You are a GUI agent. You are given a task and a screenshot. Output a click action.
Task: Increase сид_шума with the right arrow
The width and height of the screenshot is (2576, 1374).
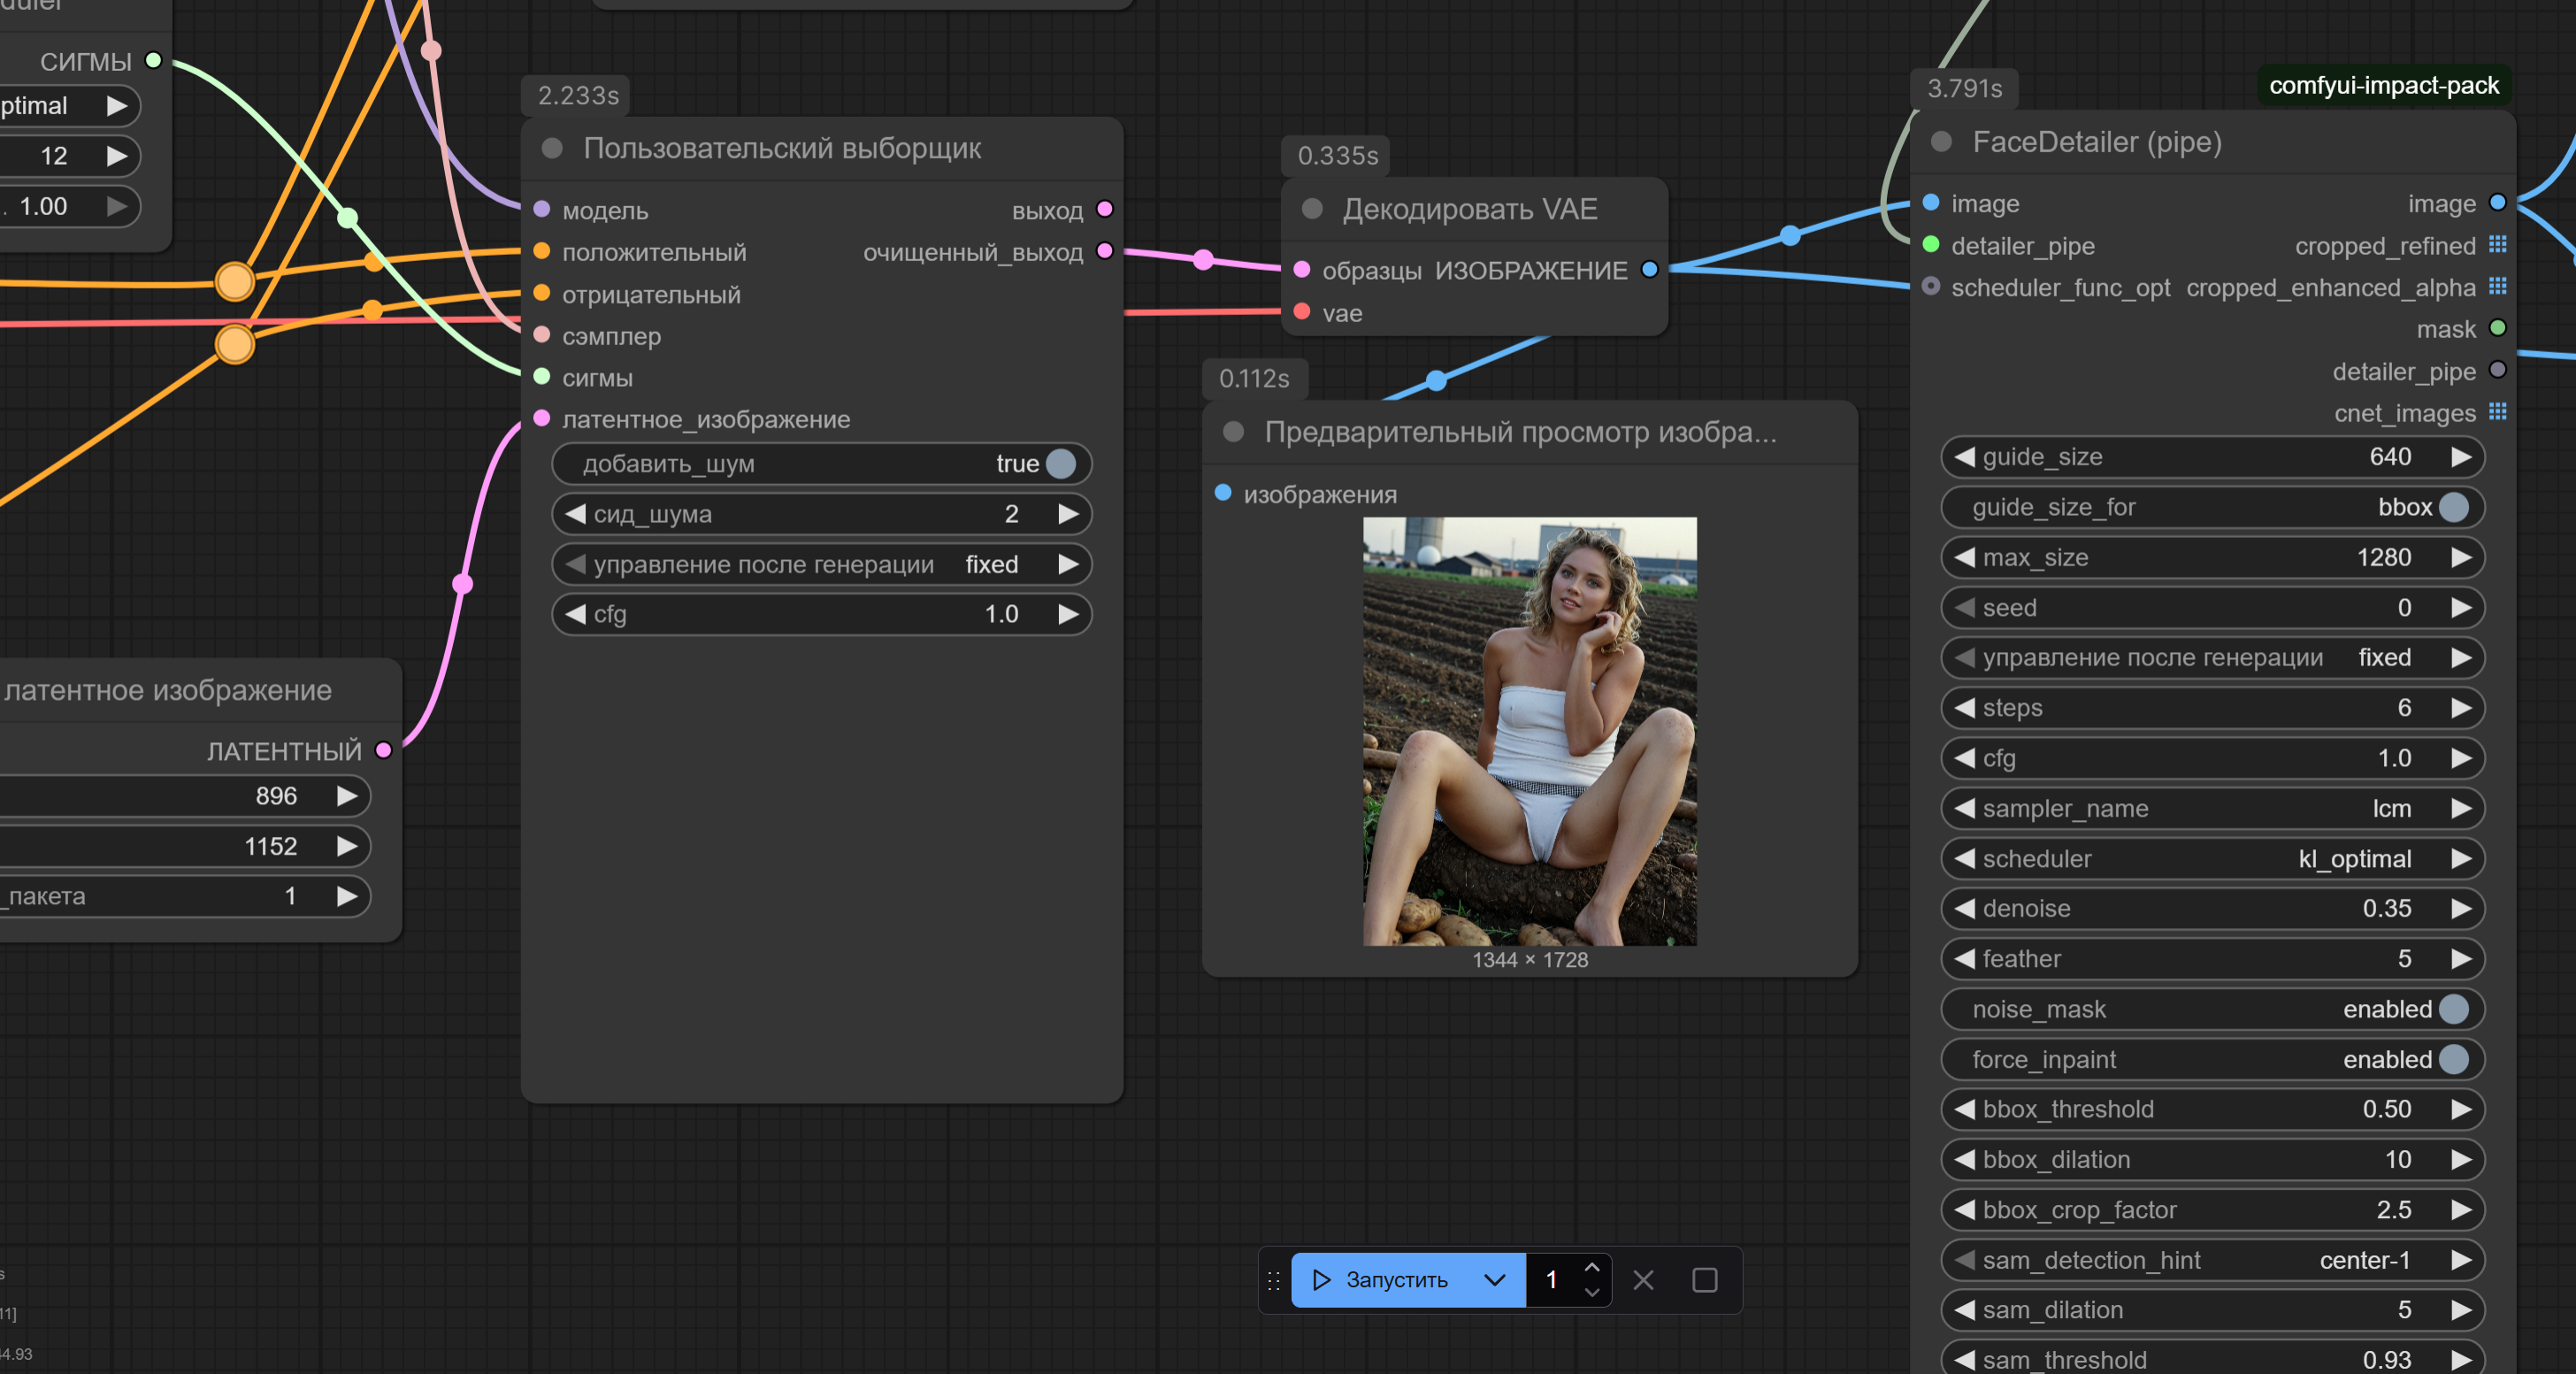1068,514
